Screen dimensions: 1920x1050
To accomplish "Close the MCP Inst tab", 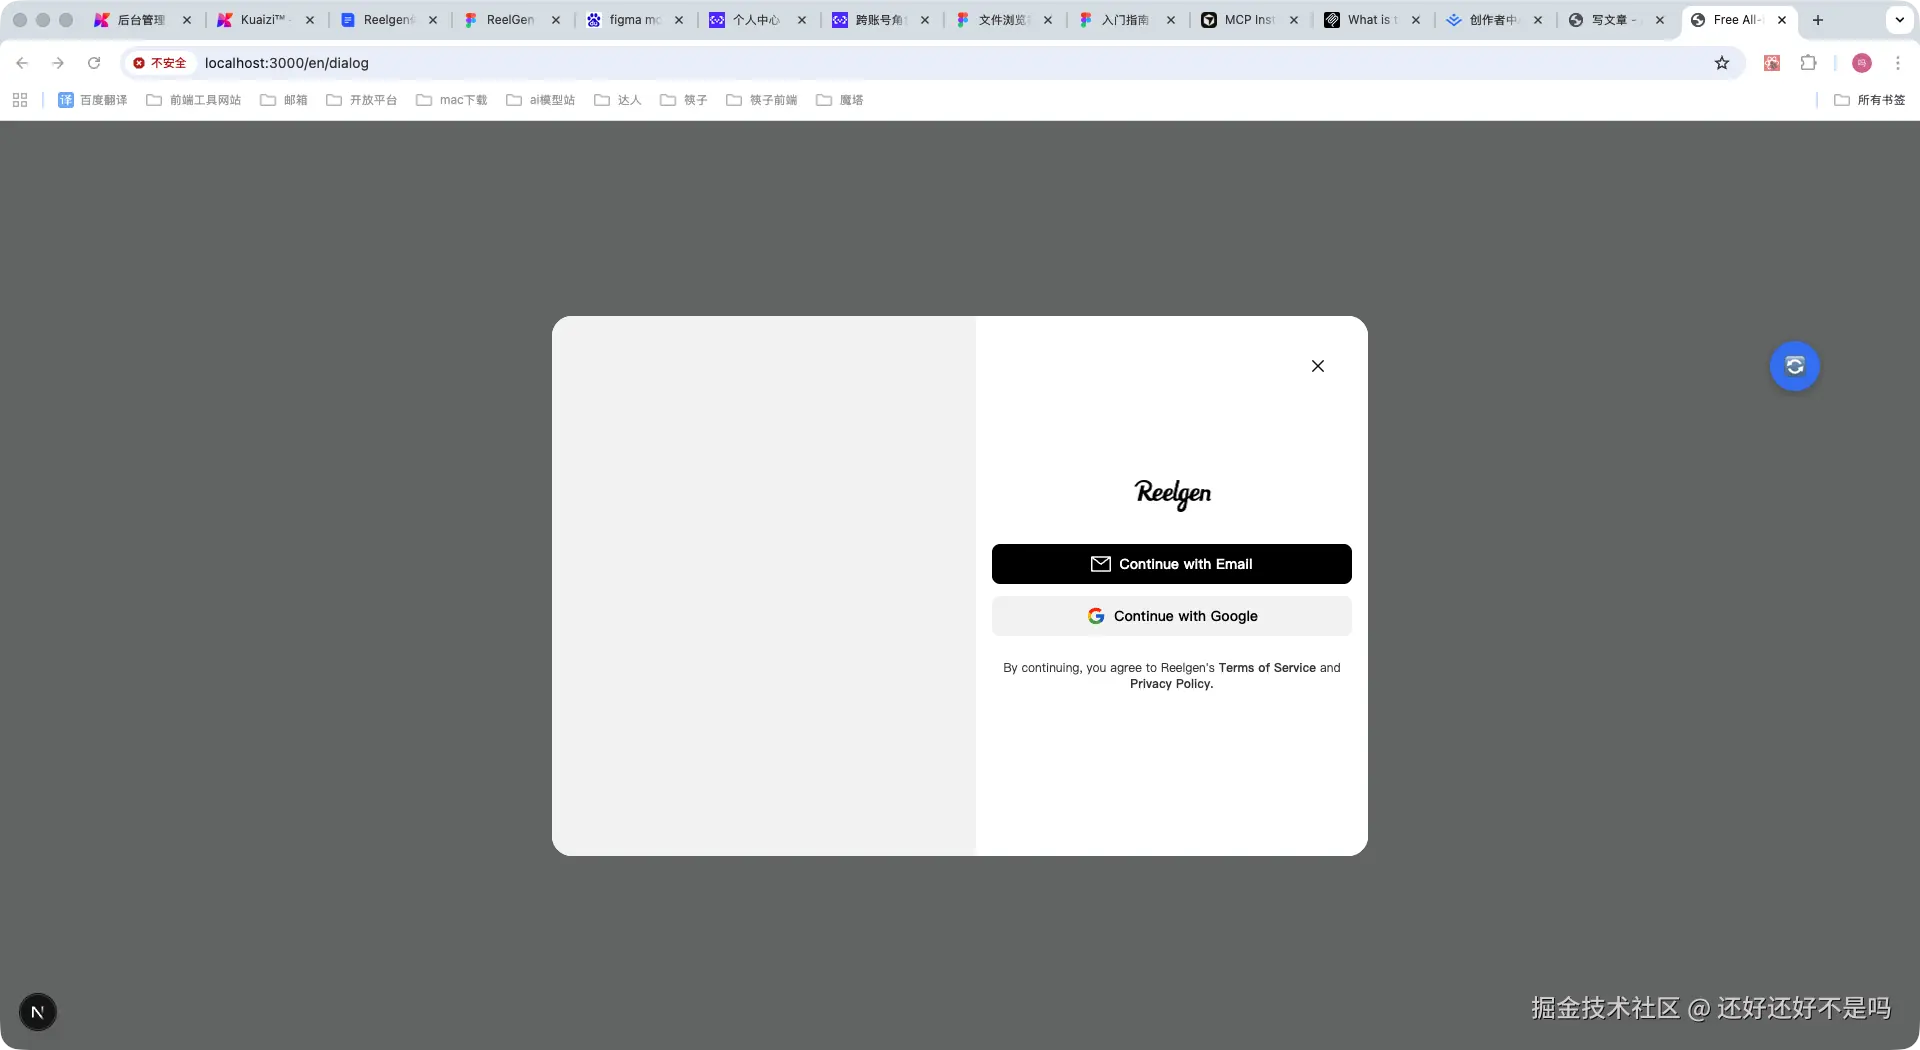I will tap(1294, 20).
